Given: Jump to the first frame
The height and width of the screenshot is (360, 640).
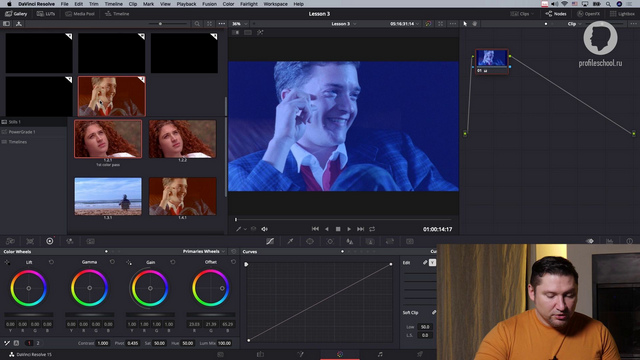Looking at the screenshot, I should tap(315, 229).
